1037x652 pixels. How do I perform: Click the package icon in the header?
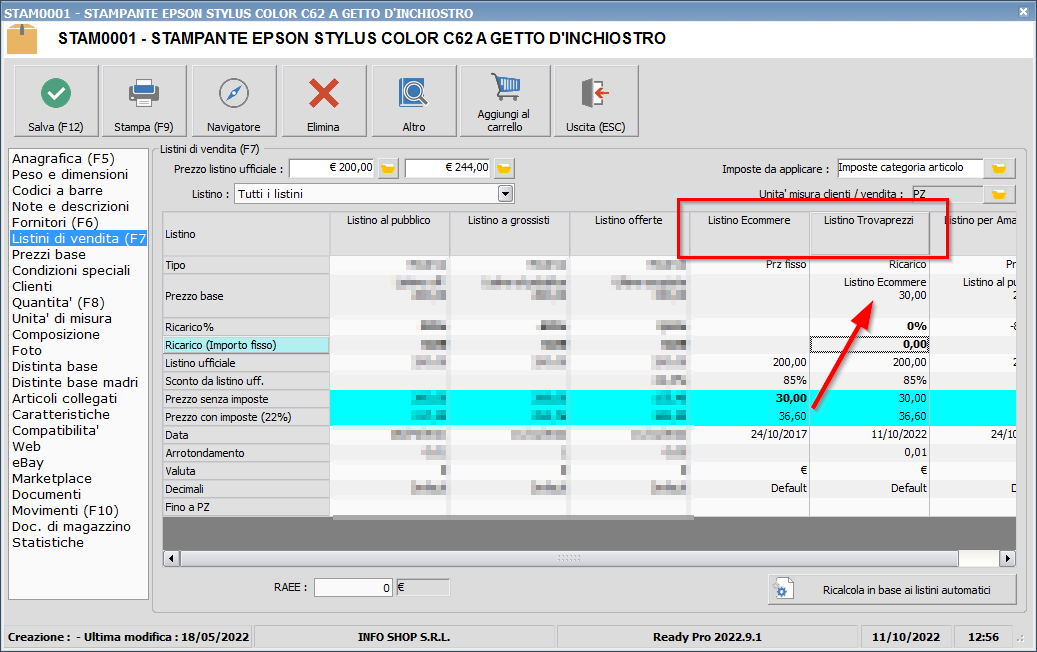22,39
